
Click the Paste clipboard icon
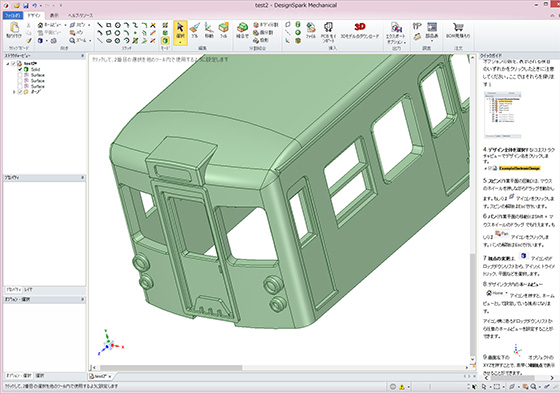[14, 30]
